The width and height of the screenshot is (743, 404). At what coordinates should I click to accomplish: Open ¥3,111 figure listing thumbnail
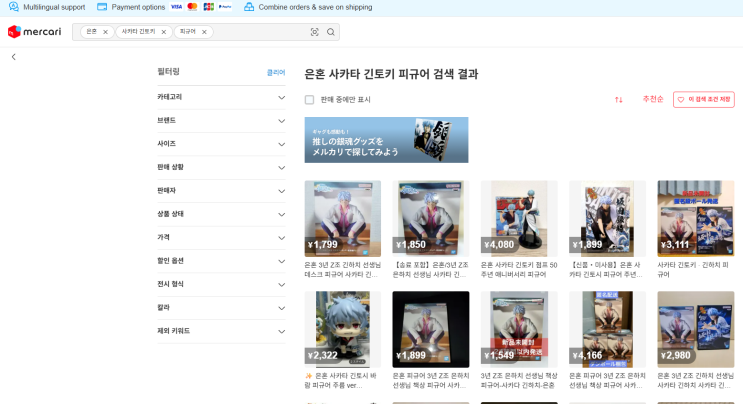point(696,218)
